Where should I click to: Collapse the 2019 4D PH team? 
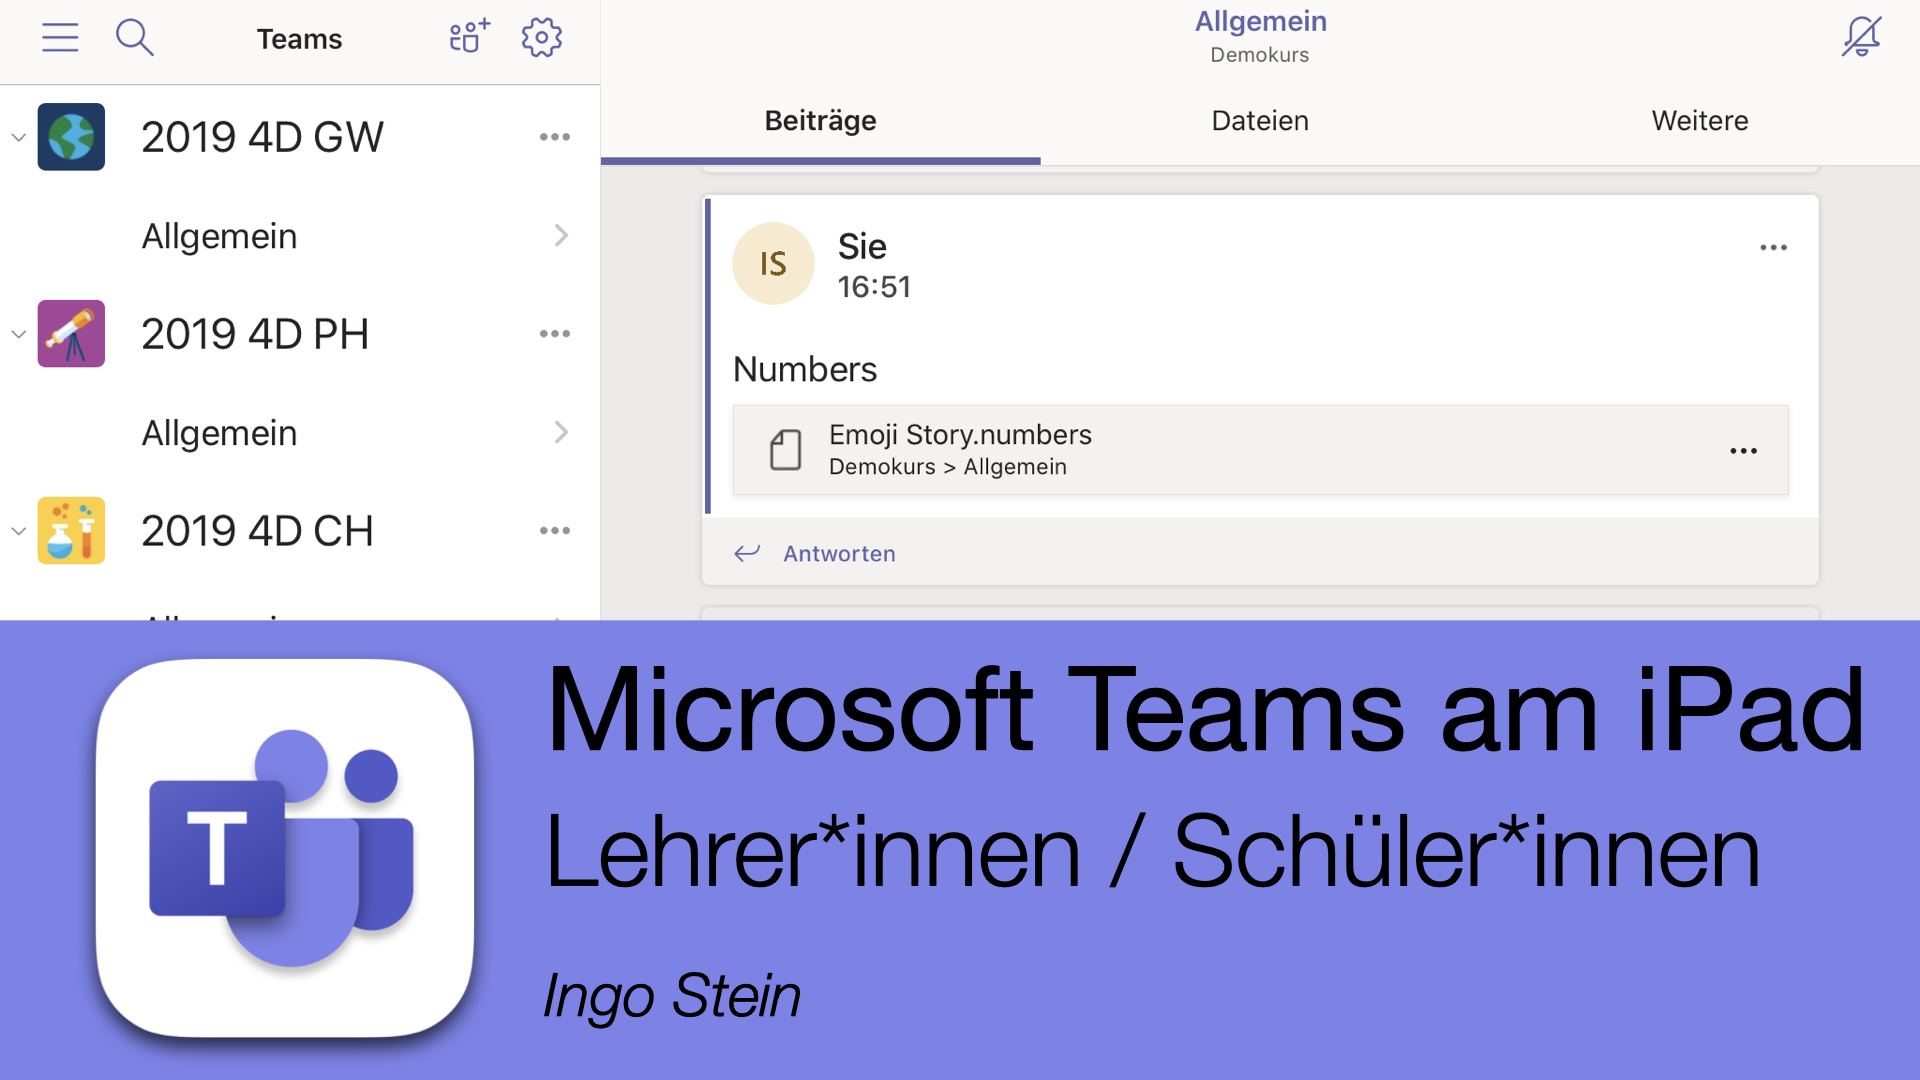coord(18,334)
